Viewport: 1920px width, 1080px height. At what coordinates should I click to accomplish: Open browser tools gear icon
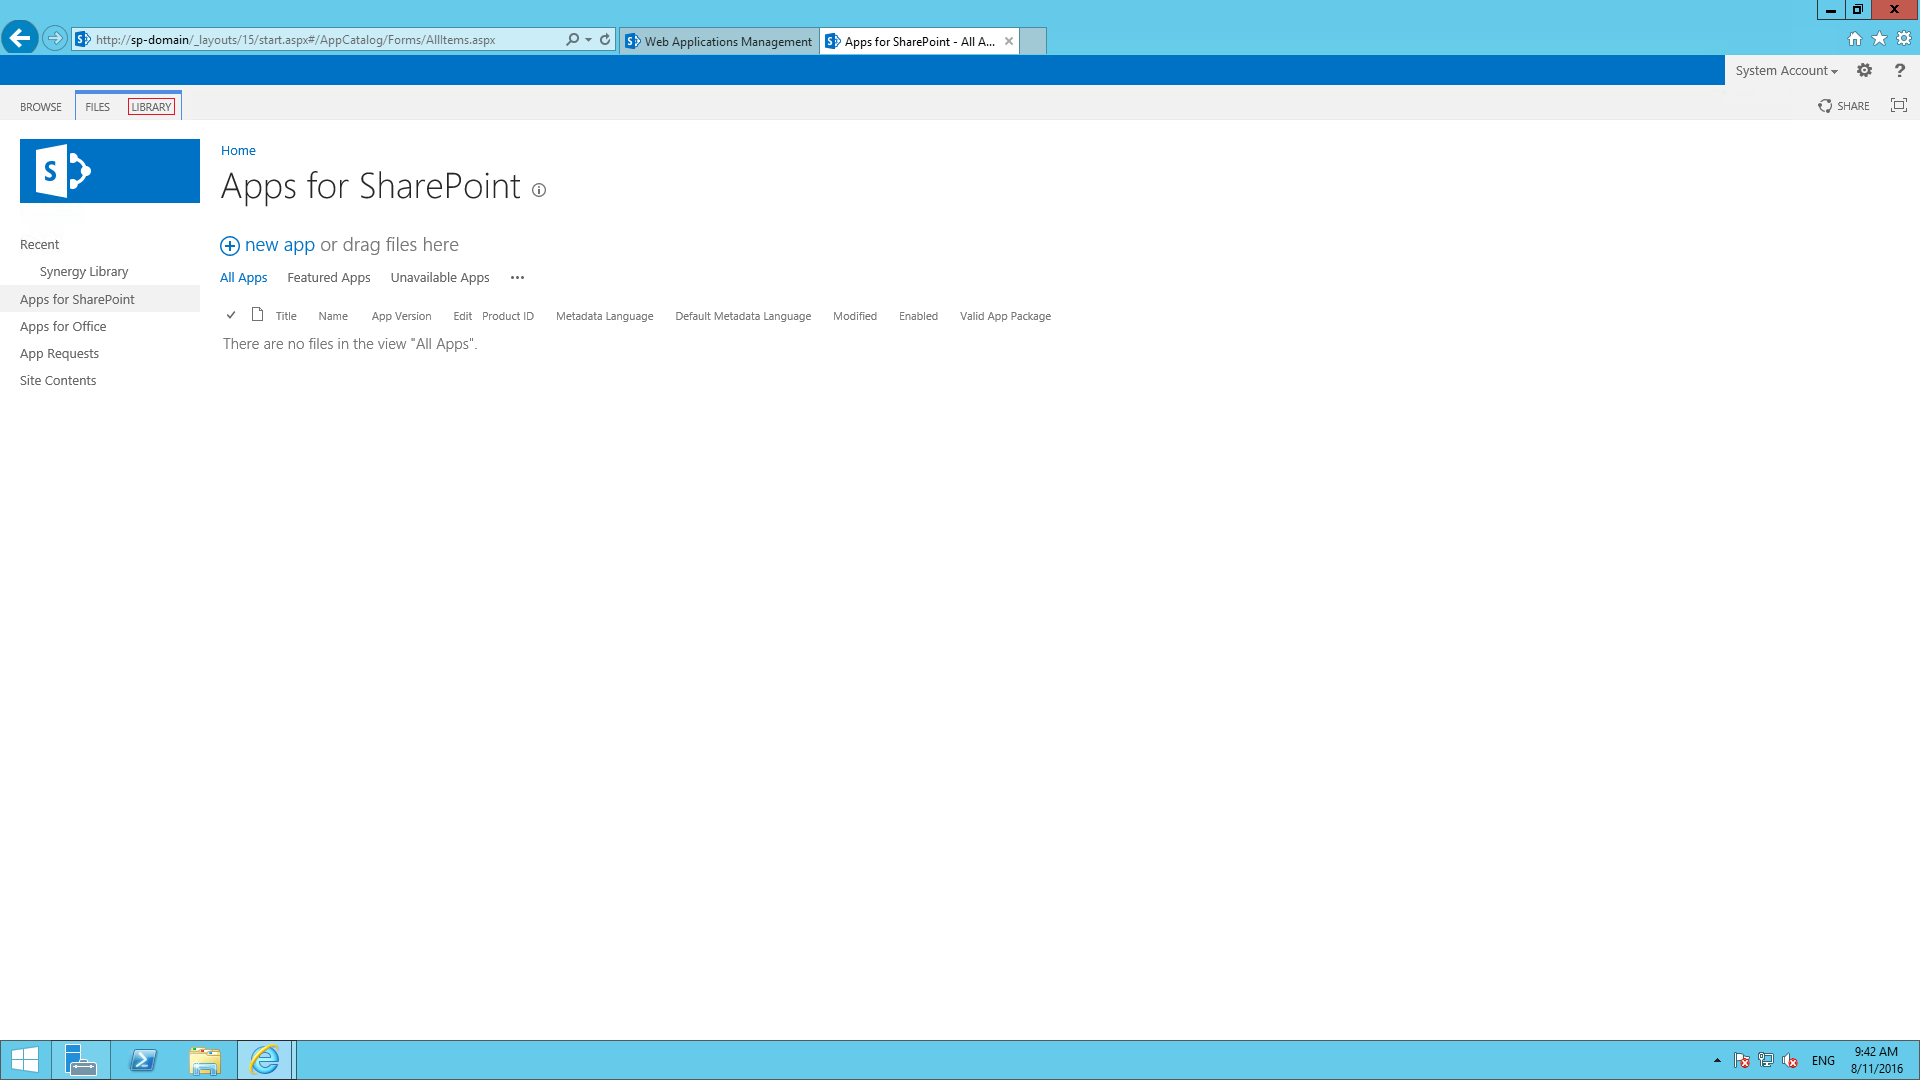[x=1904, y=39]
